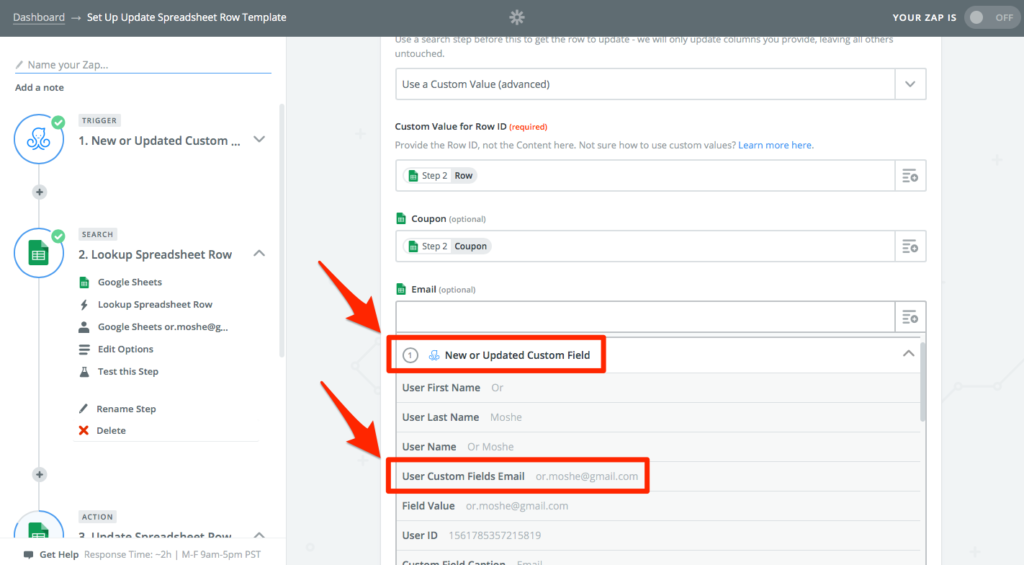Click the Lookup Spreadsheet Row sheets icon
This screenshot has height=565, width=1024.
(x=39, y=253)
